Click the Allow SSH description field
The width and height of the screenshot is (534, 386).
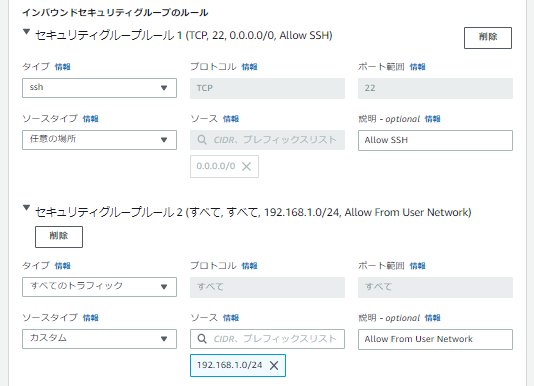click(x=435, y=140)
